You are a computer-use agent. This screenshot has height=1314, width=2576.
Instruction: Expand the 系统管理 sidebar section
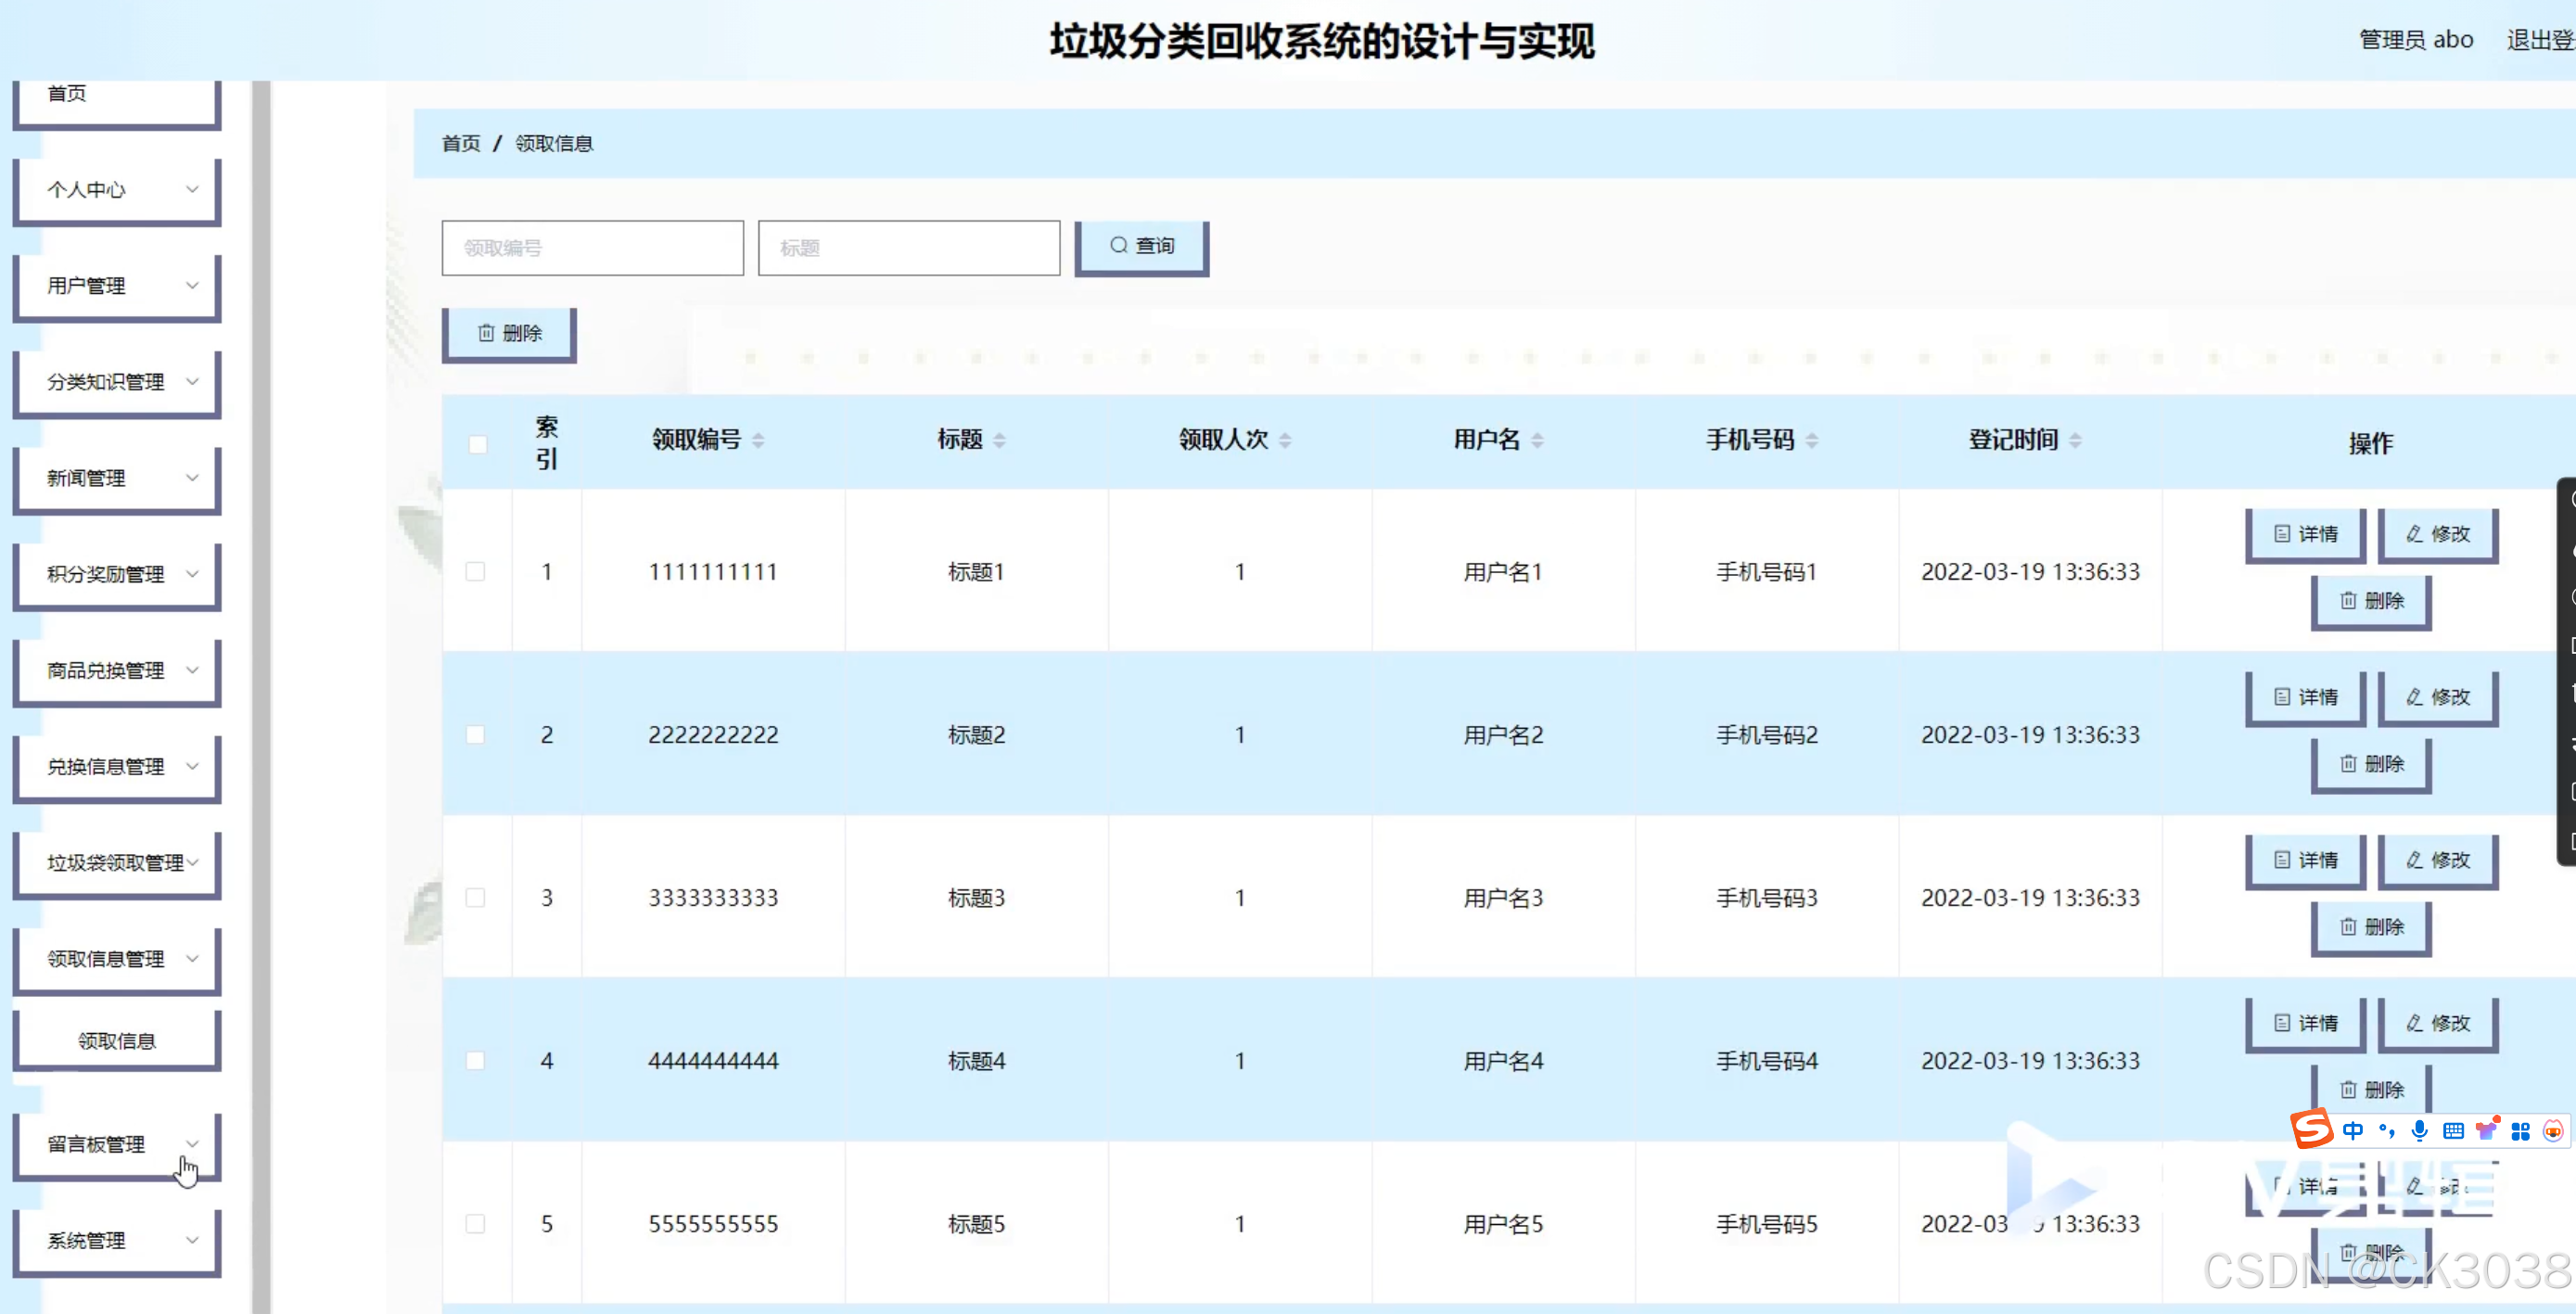click(117, 1241)
